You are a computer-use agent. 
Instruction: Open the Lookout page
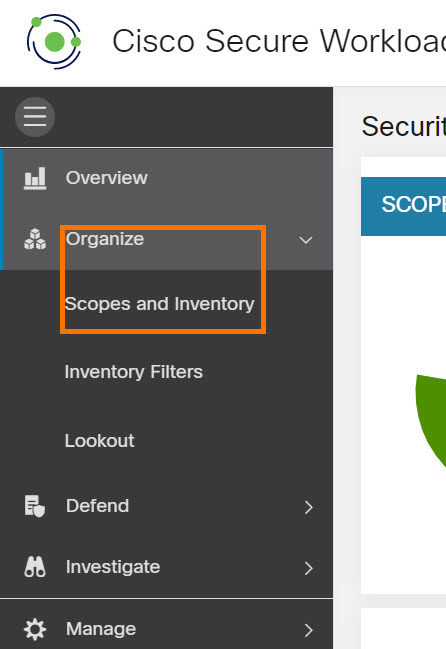[99, 440]
